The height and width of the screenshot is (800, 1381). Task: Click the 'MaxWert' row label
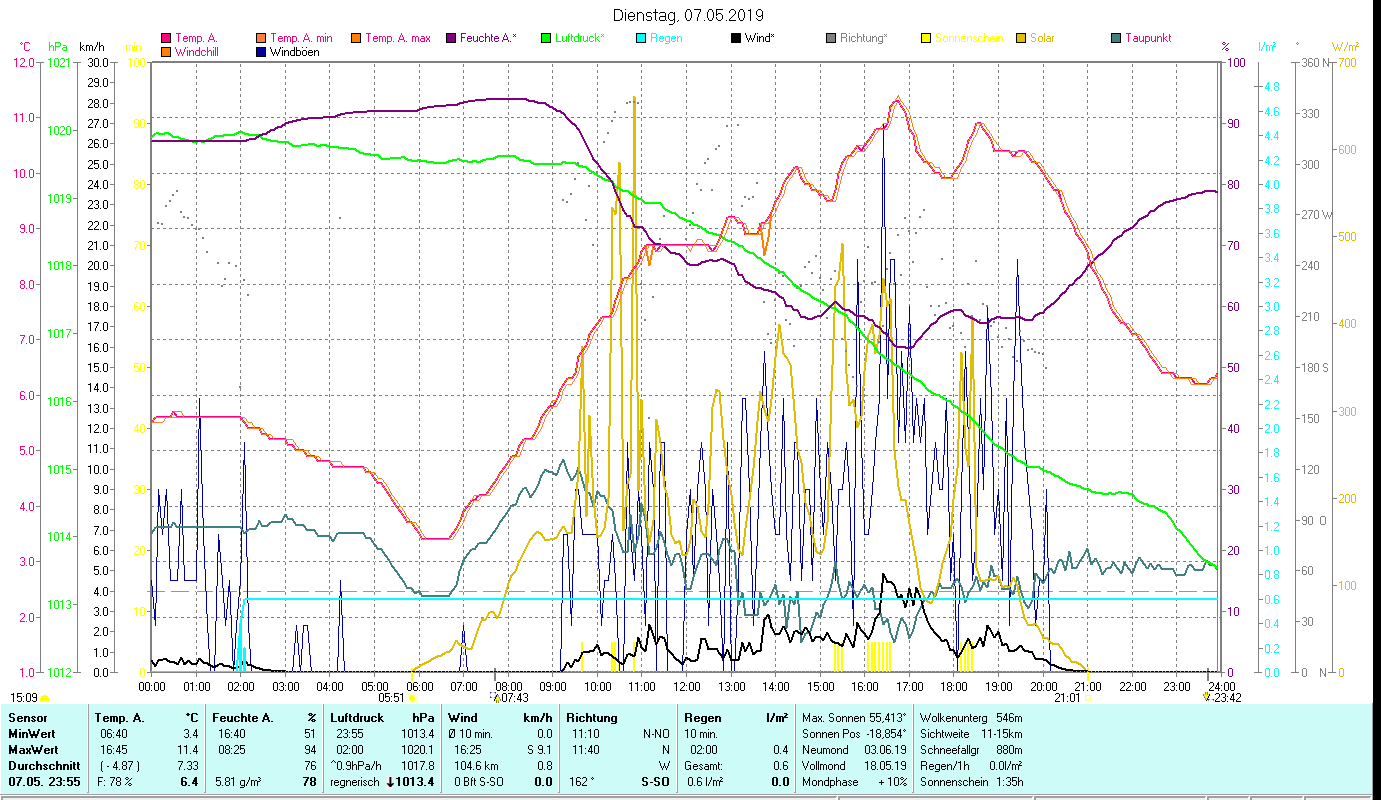pyautogui.click(x=32, y=750)
